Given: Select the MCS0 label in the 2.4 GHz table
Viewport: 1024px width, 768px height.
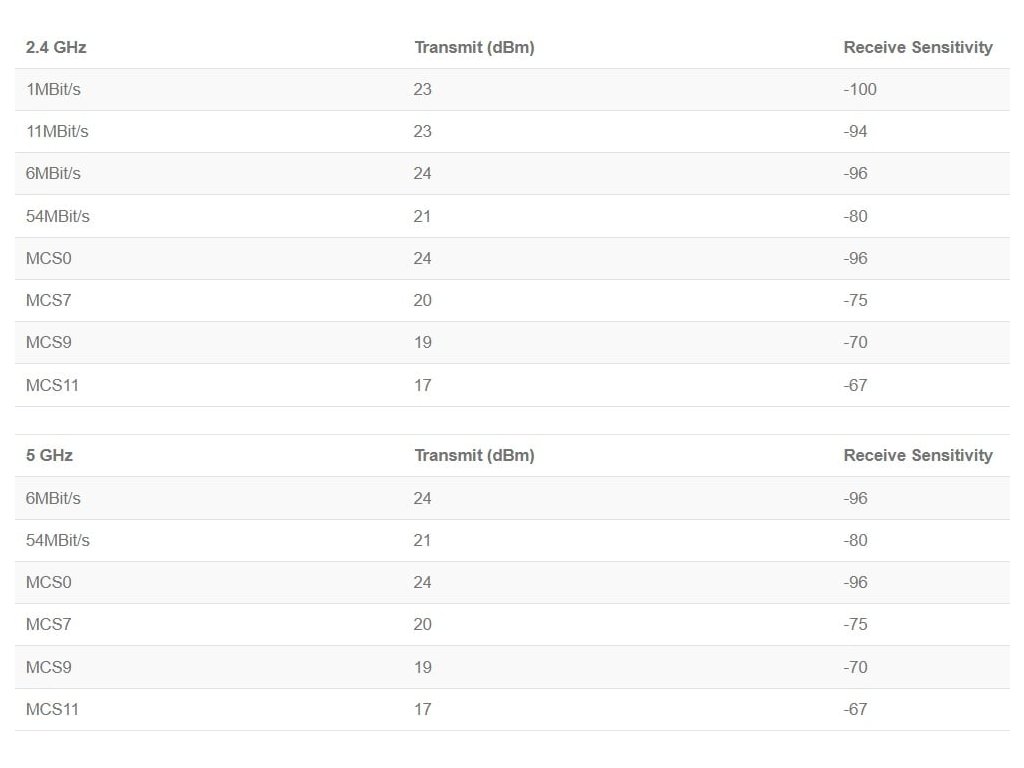Looking at the screenshot, I should [48, 258].
